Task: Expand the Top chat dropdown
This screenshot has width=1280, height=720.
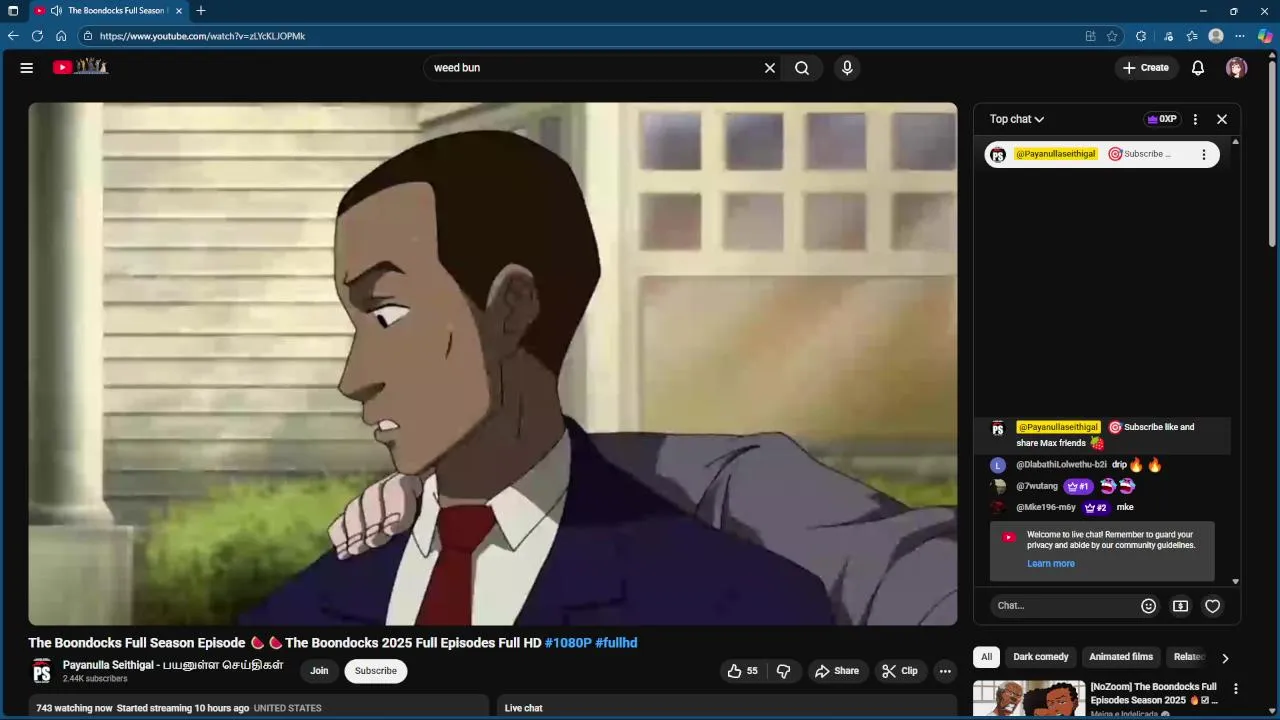Action: 1017,119
